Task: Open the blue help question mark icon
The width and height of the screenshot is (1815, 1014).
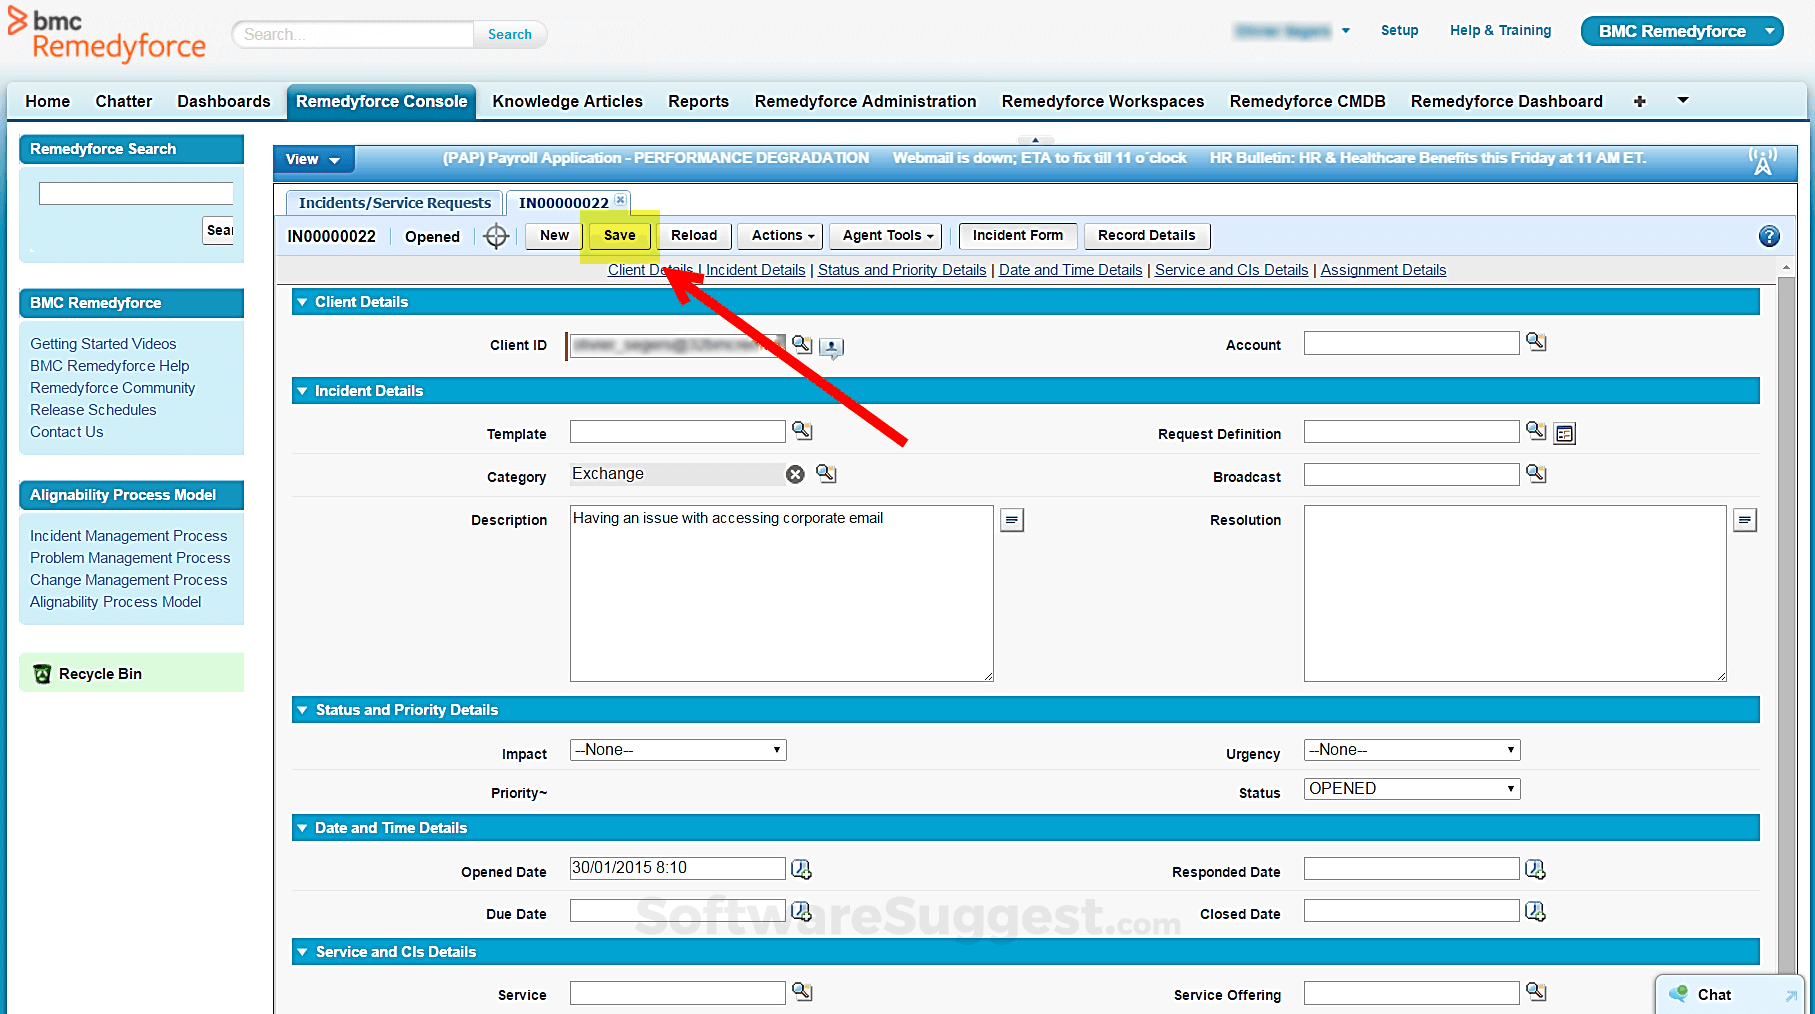Action: click(x=1769, y=236)
